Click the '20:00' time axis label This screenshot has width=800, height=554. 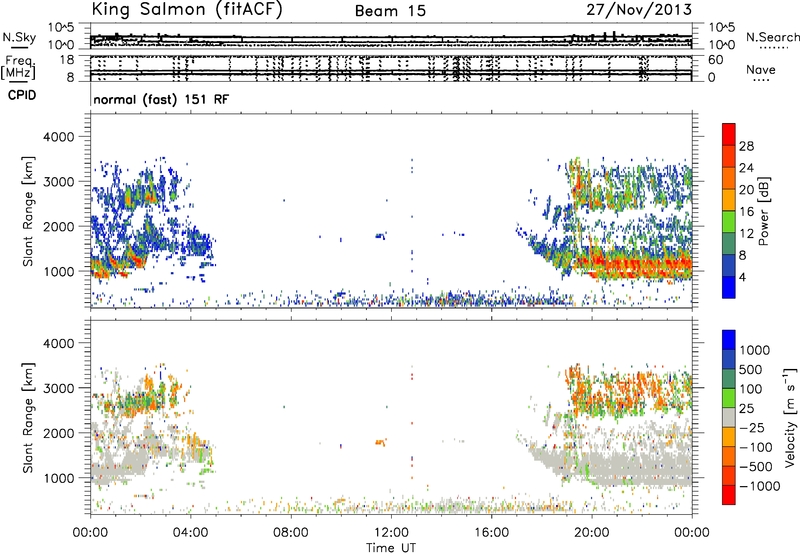[591, 533]
